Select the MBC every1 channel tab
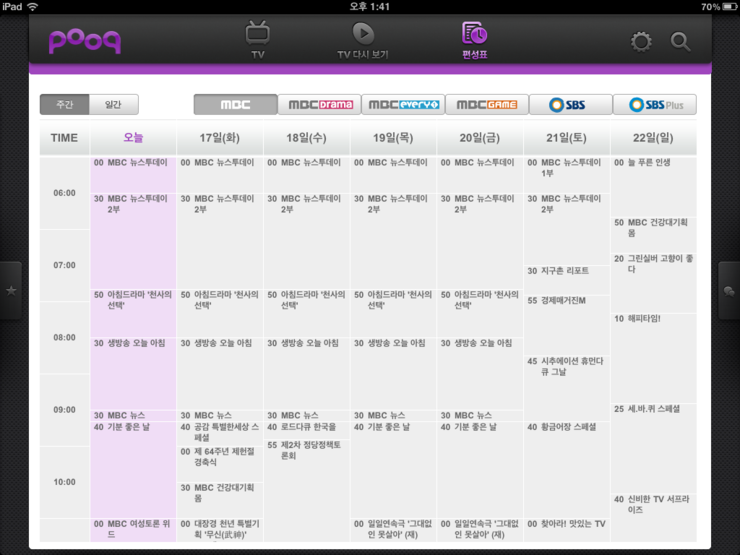 [403, 104]
